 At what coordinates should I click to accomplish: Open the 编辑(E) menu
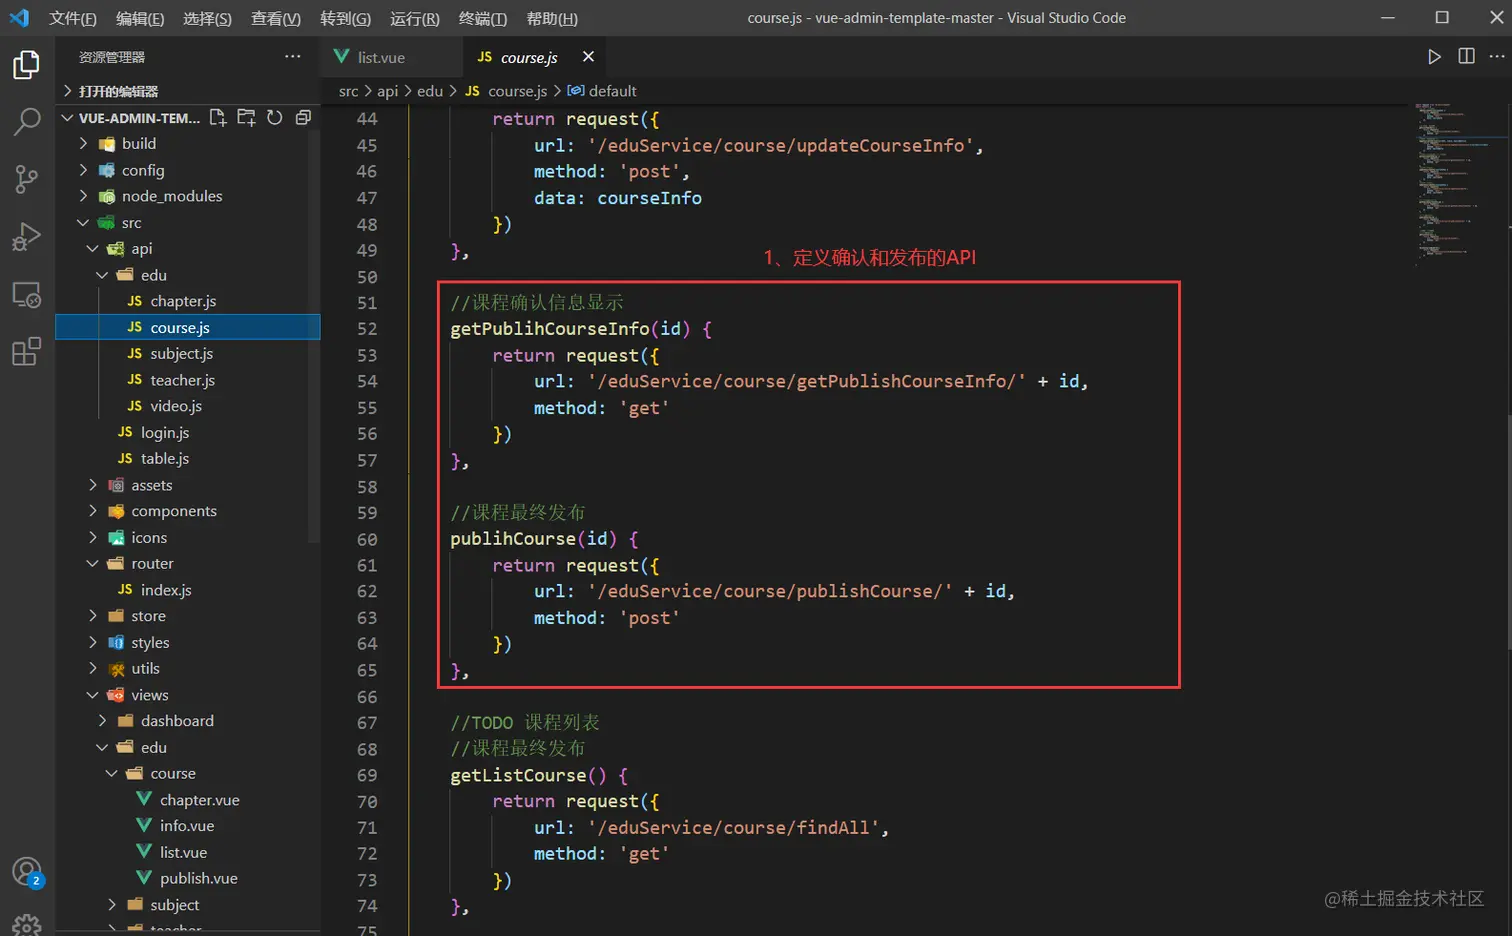(140, 18)
